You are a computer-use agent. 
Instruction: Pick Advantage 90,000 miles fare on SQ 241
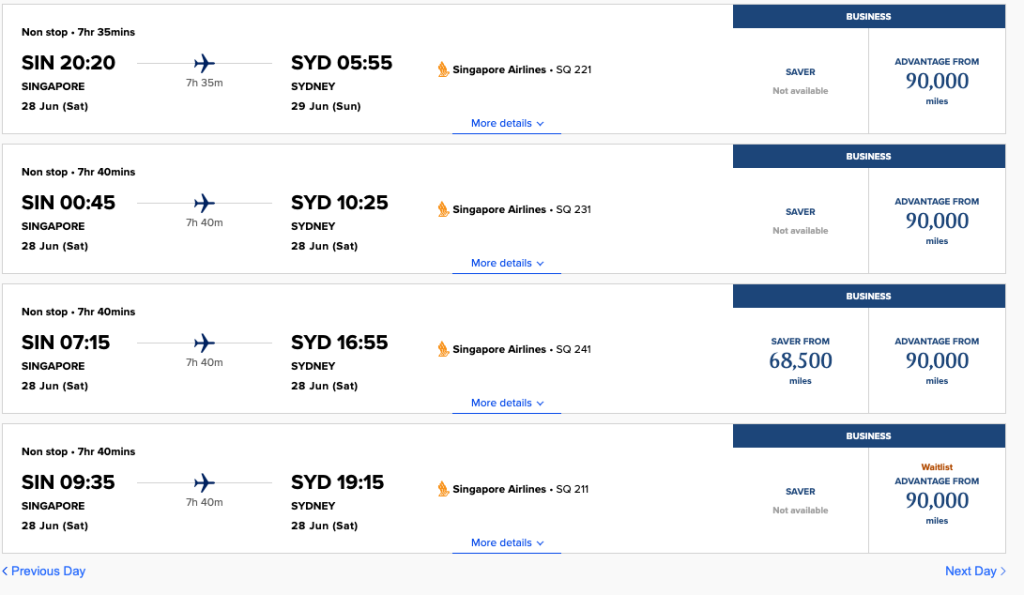coord(936,361)
